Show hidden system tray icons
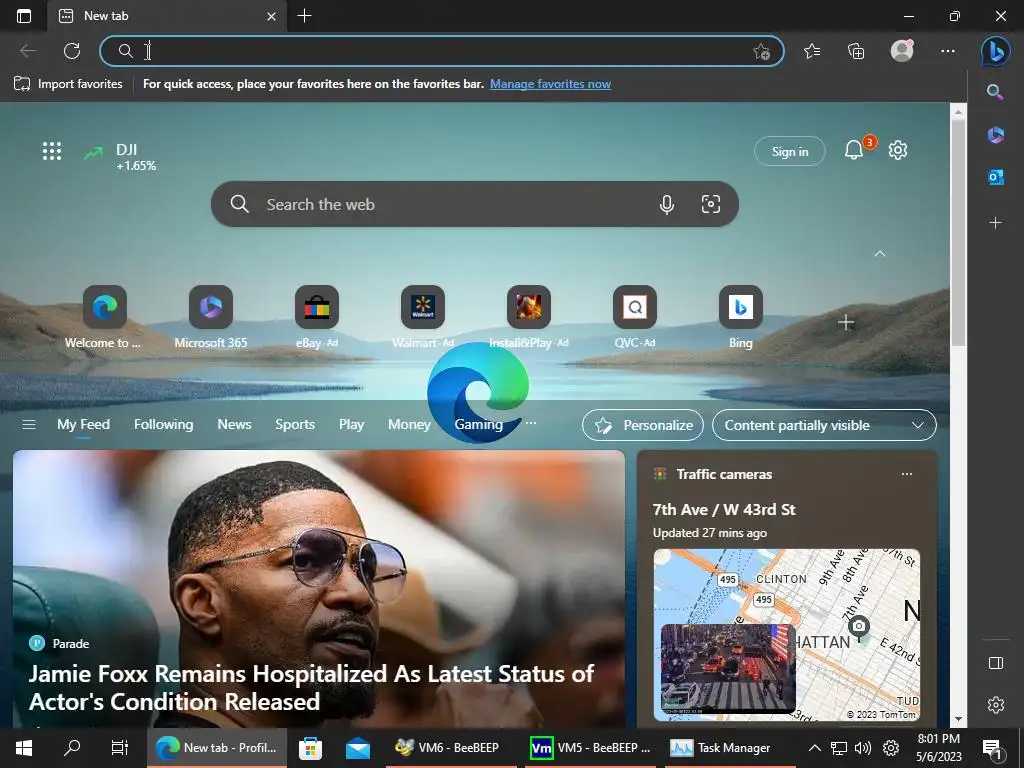1024x768 pixels. 814,748
